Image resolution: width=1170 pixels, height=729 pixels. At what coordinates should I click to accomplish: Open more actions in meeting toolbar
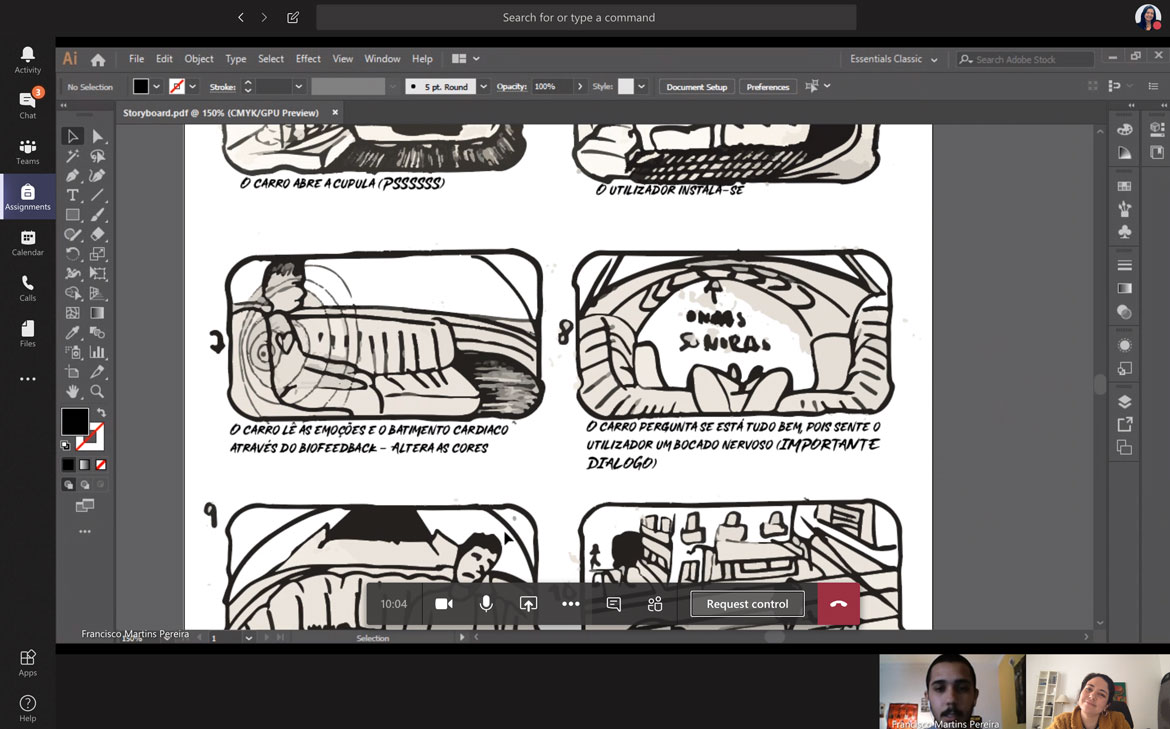(570, 604)
